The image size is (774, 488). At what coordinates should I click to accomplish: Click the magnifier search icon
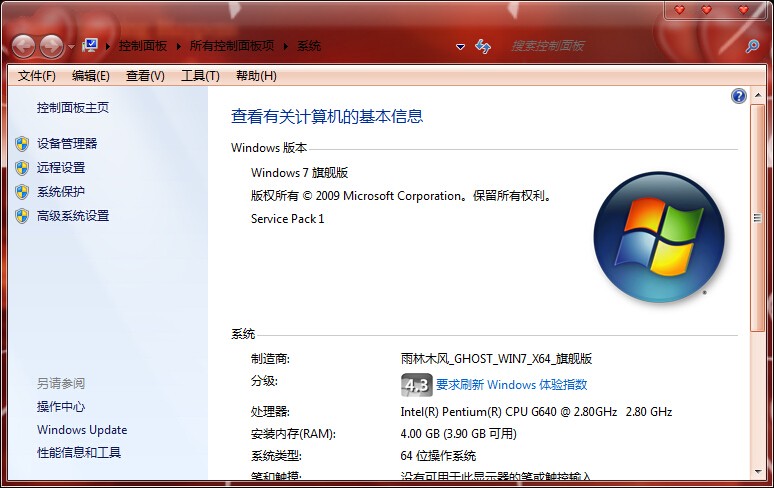click(x=752, y=46)
